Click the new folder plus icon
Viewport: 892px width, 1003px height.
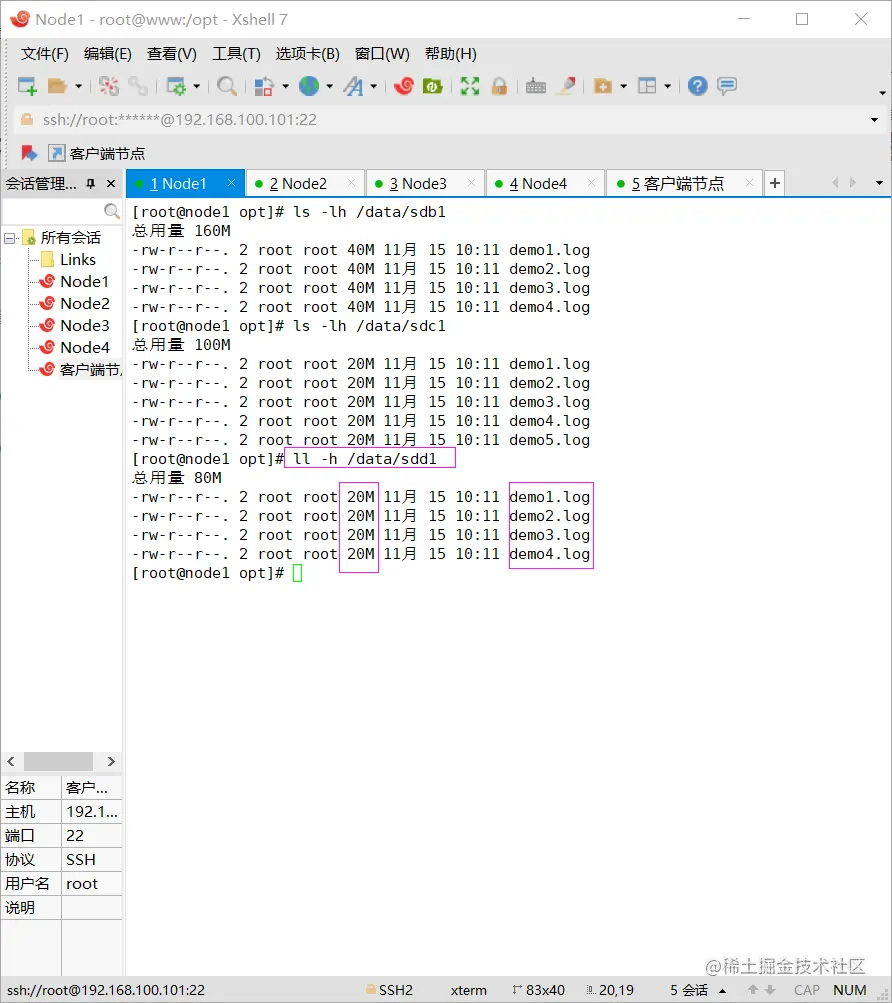click(x=603, y=86)
